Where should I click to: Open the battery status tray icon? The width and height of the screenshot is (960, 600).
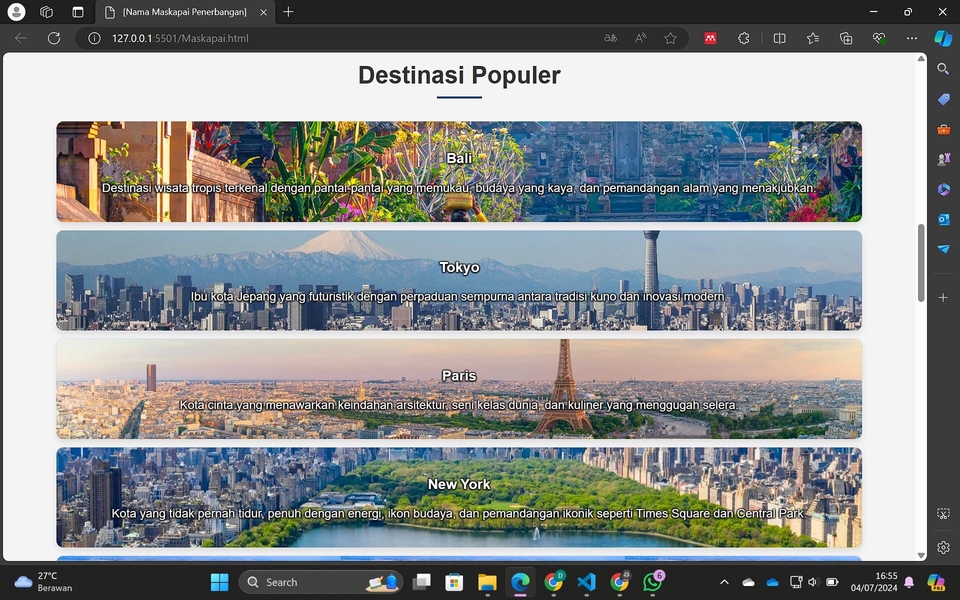832,582
